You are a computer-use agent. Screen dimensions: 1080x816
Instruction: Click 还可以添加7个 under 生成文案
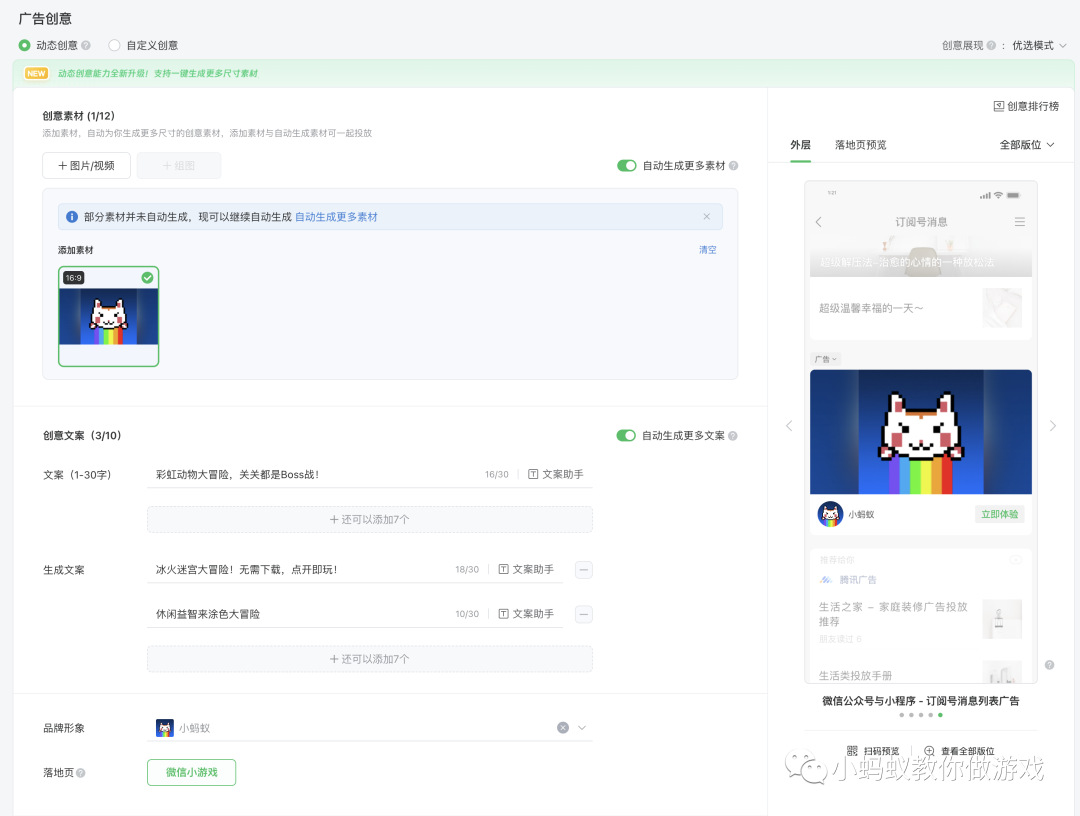click(x=370, y=659)
